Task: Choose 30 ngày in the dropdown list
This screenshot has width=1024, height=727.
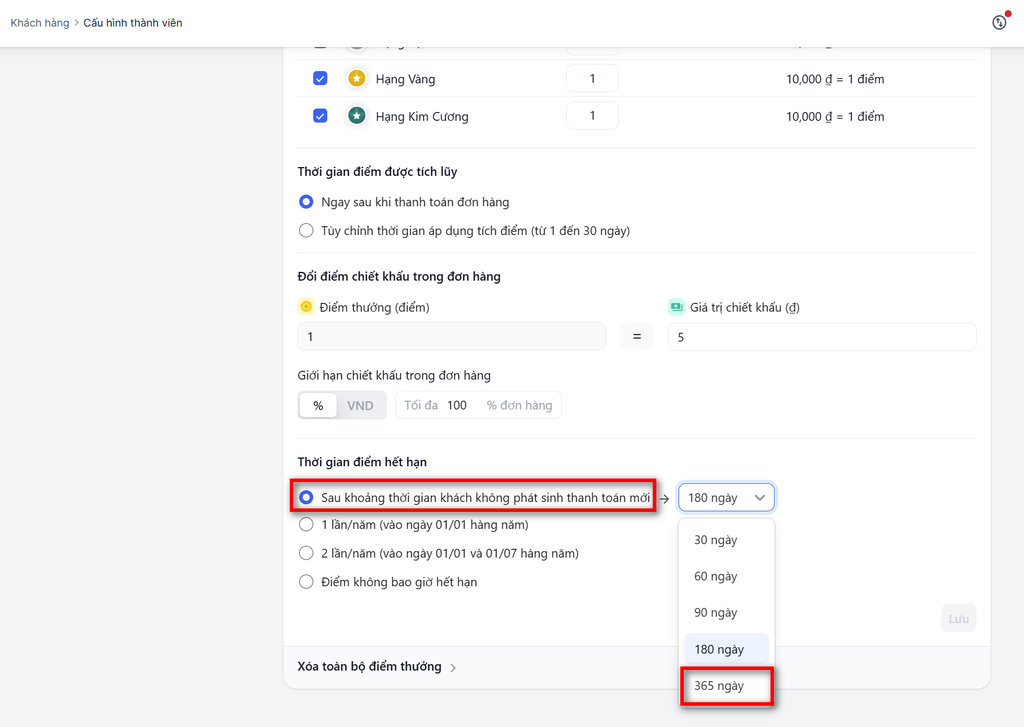Action: 716,540
